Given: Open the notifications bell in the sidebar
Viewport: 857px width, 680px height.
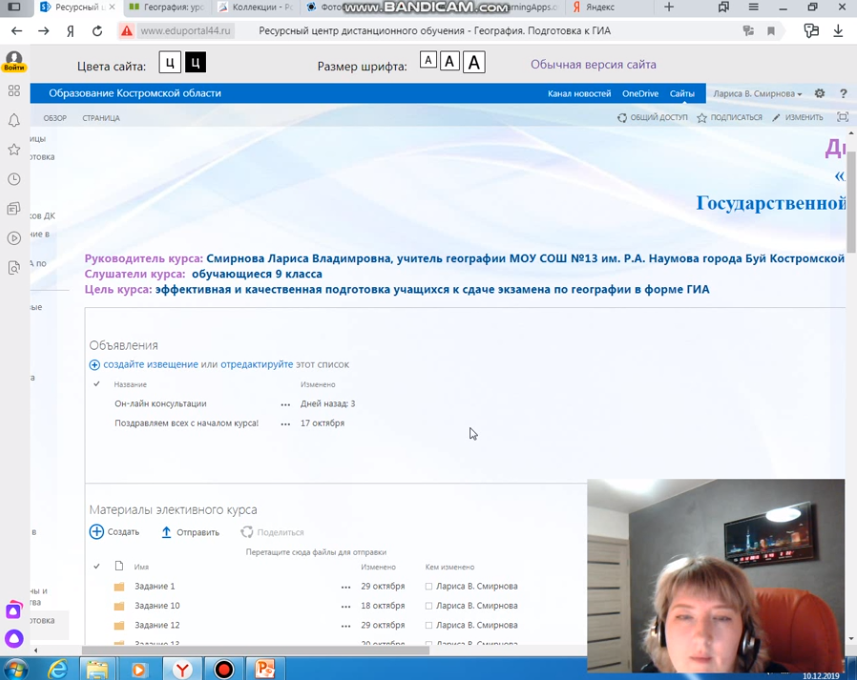Looking at the screenshot, I should 14,120.
